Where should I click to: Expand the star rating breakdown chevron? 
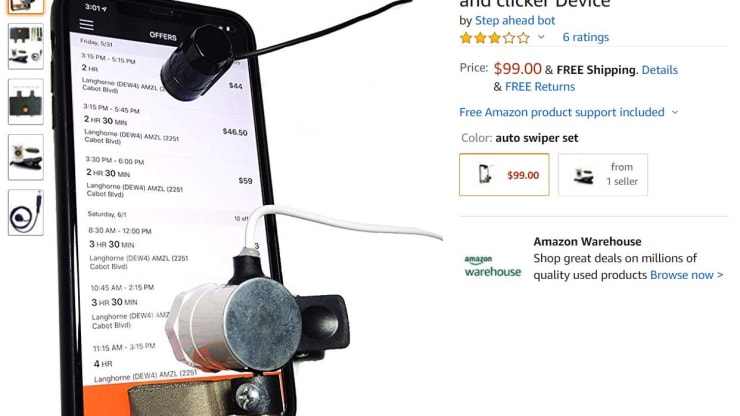(541, 37)
